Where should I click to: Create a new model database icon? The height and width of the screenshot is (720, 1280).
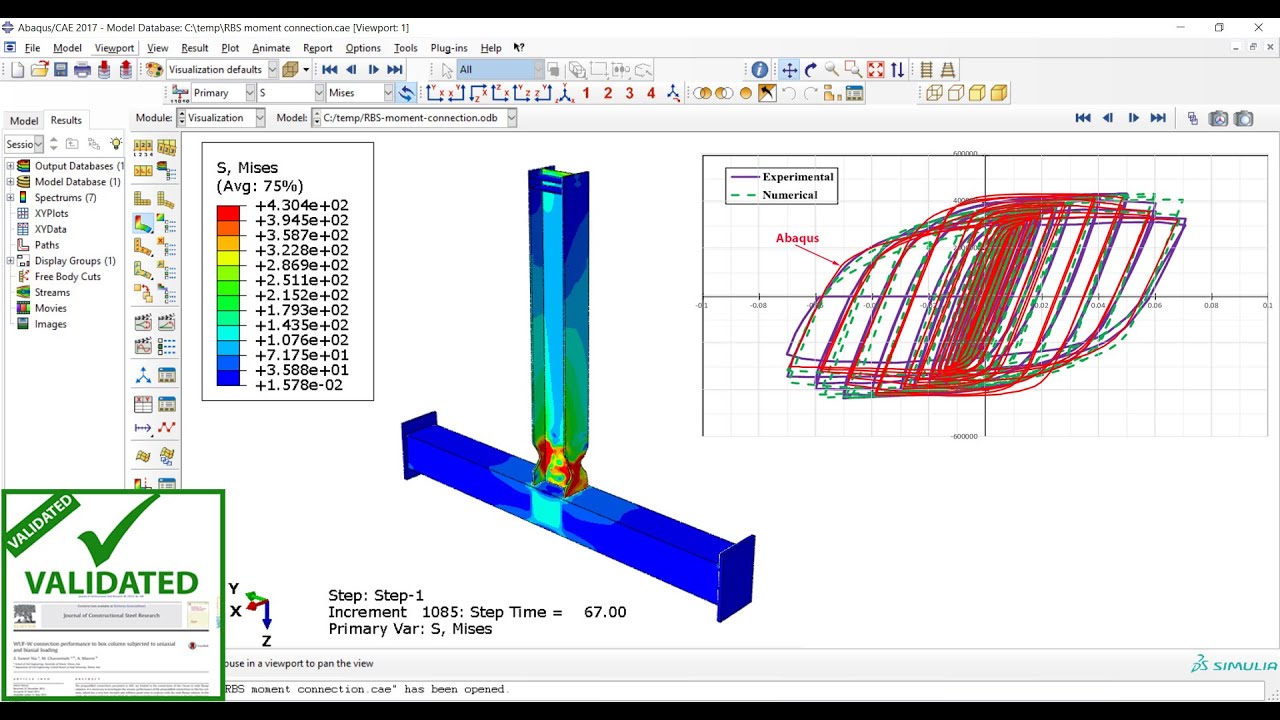(x=17, y=69)
